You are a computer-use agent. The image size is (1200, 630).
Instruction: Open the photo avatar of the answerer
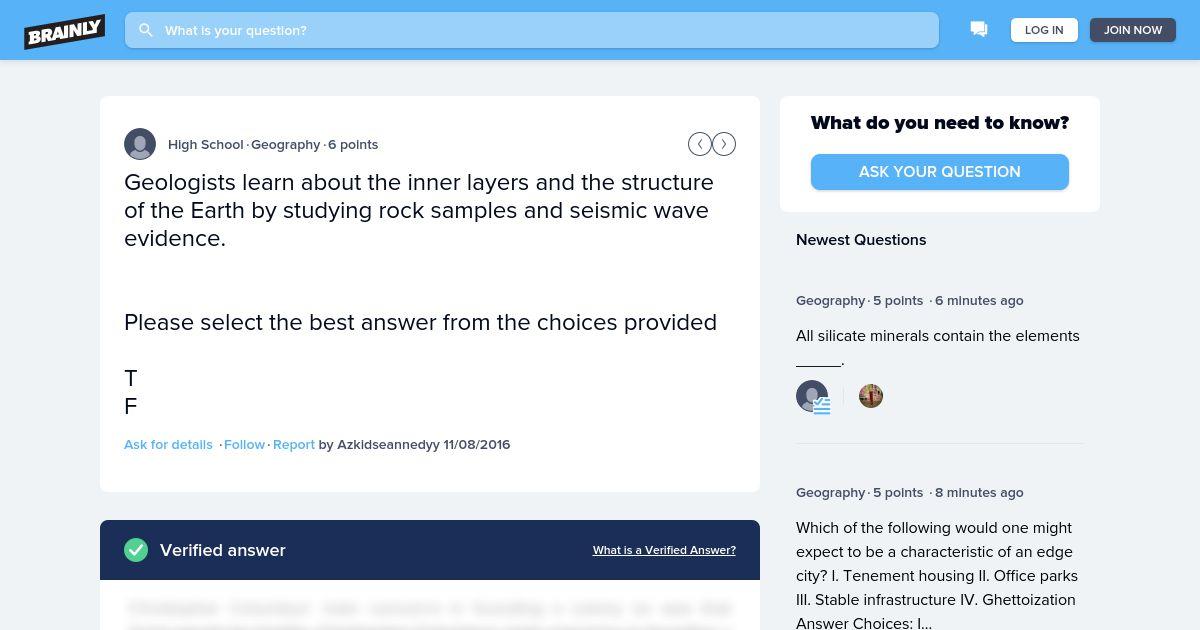(871, 396)
